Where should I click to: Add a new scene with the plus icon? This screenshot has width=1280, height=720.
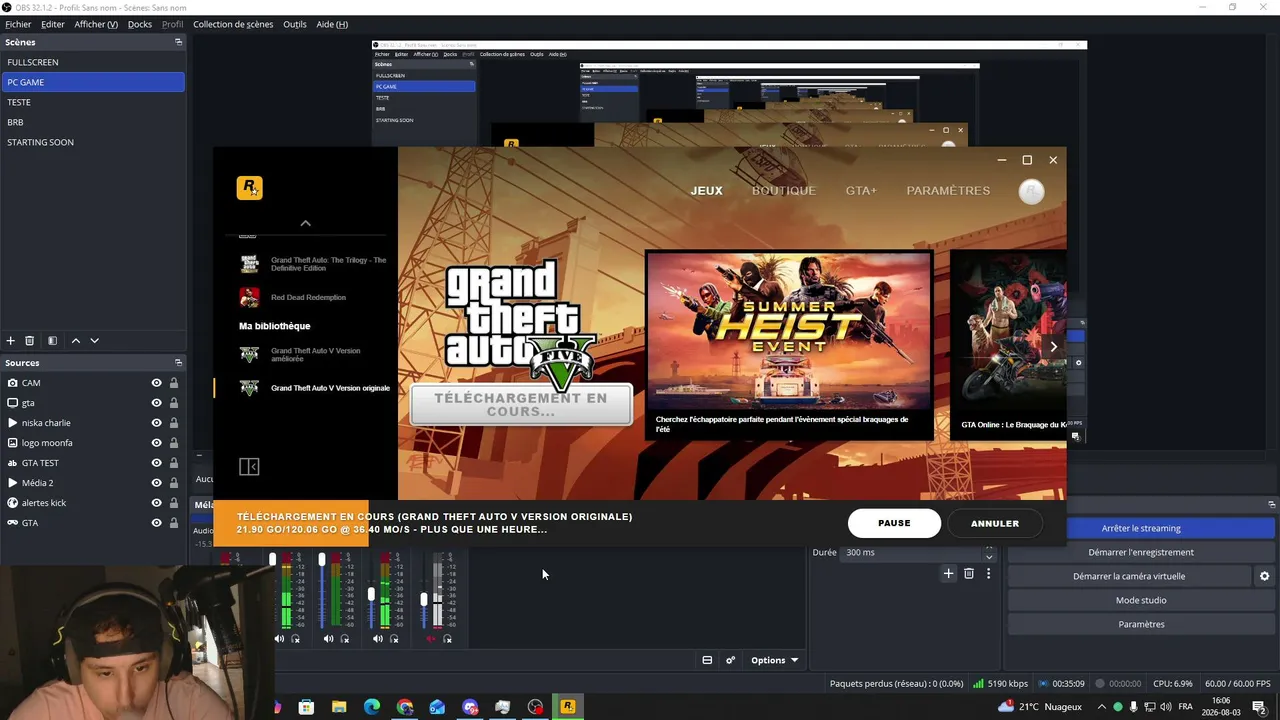point(11,341)
